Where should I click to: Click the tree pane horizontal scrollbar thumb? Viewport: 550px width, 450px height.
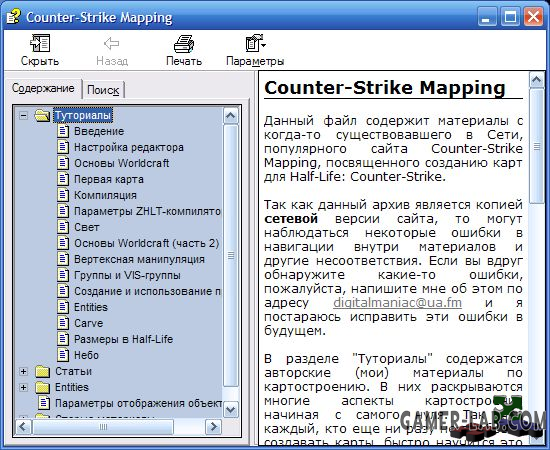103,427
